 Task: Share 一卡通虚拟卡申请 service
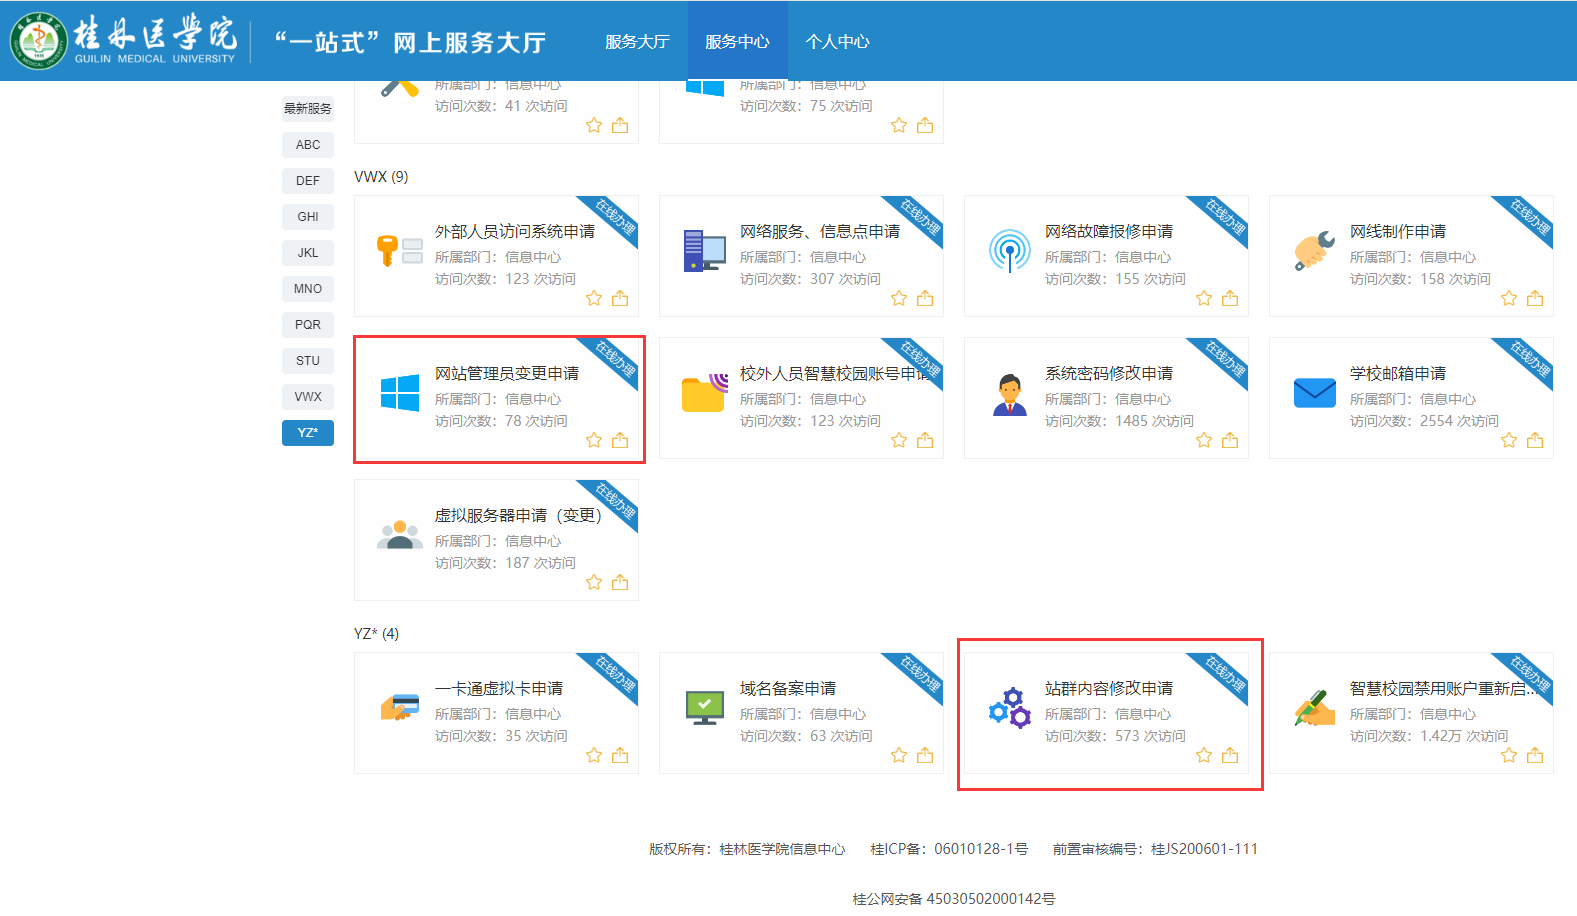point(620,755)
